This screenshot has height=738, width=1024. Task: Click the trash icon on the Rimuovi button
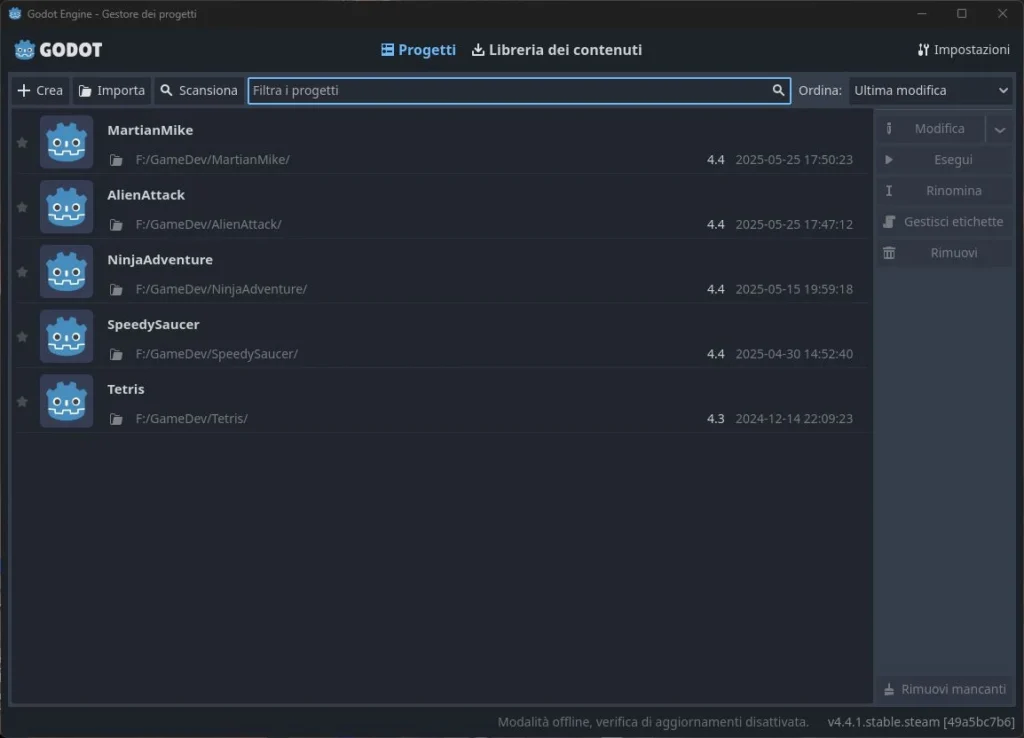[x=889, y=252]
